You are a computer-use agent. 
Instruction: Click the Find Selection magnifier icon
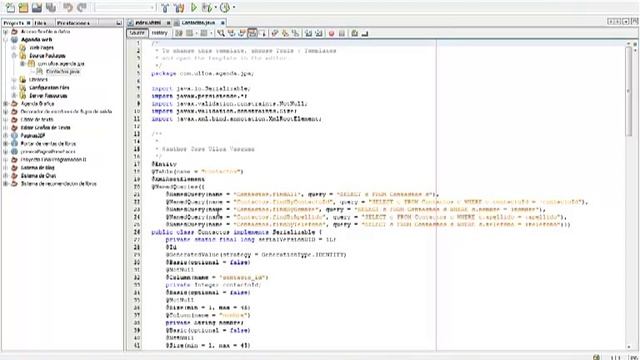(x=221, y=33)
